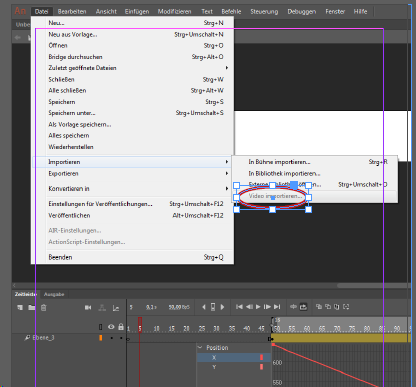Go to last frame button

point(277,307)
